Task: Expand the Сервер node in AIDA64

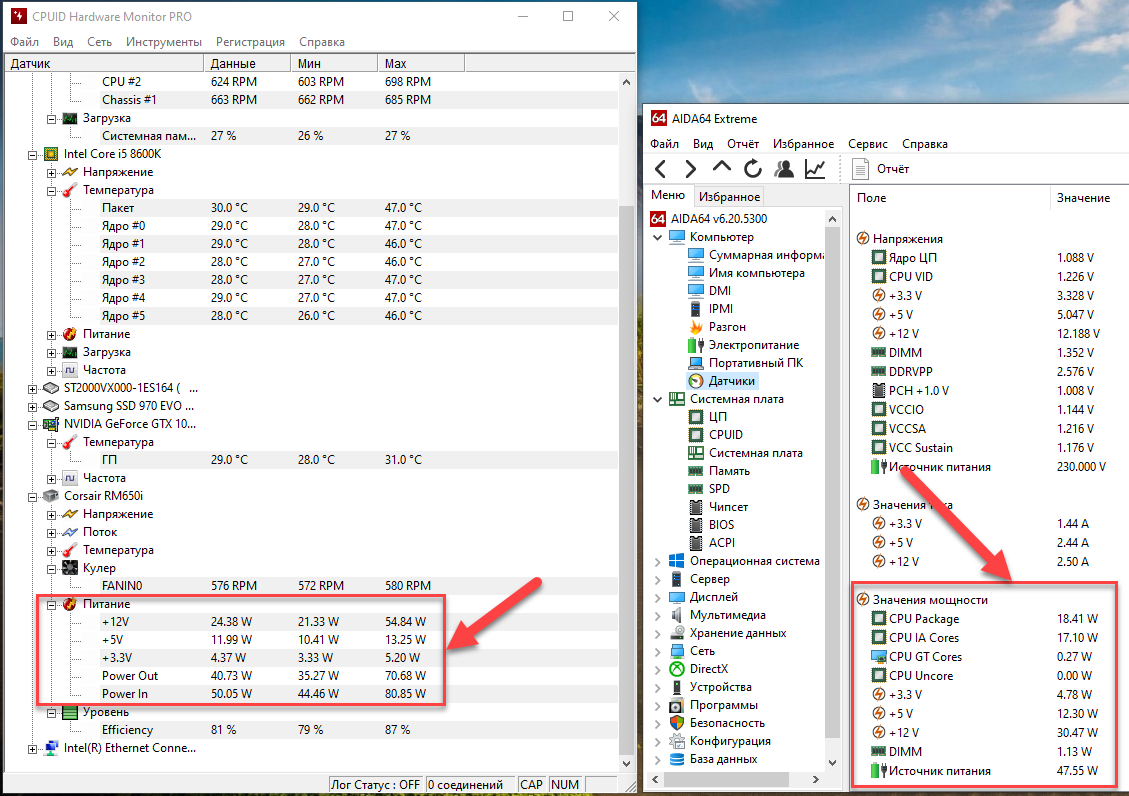Action: click(657, 579)
